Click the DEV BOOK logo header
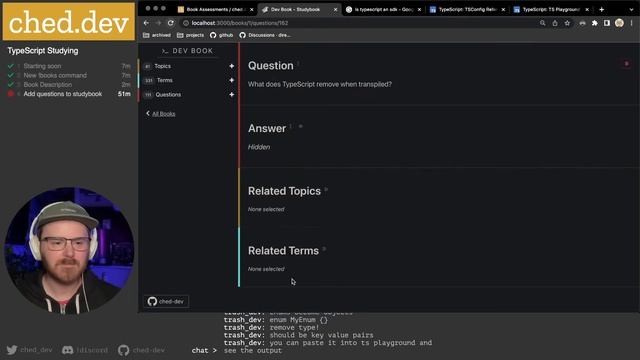The width and height of the screenshot is (640, 360). pos(187,51)
